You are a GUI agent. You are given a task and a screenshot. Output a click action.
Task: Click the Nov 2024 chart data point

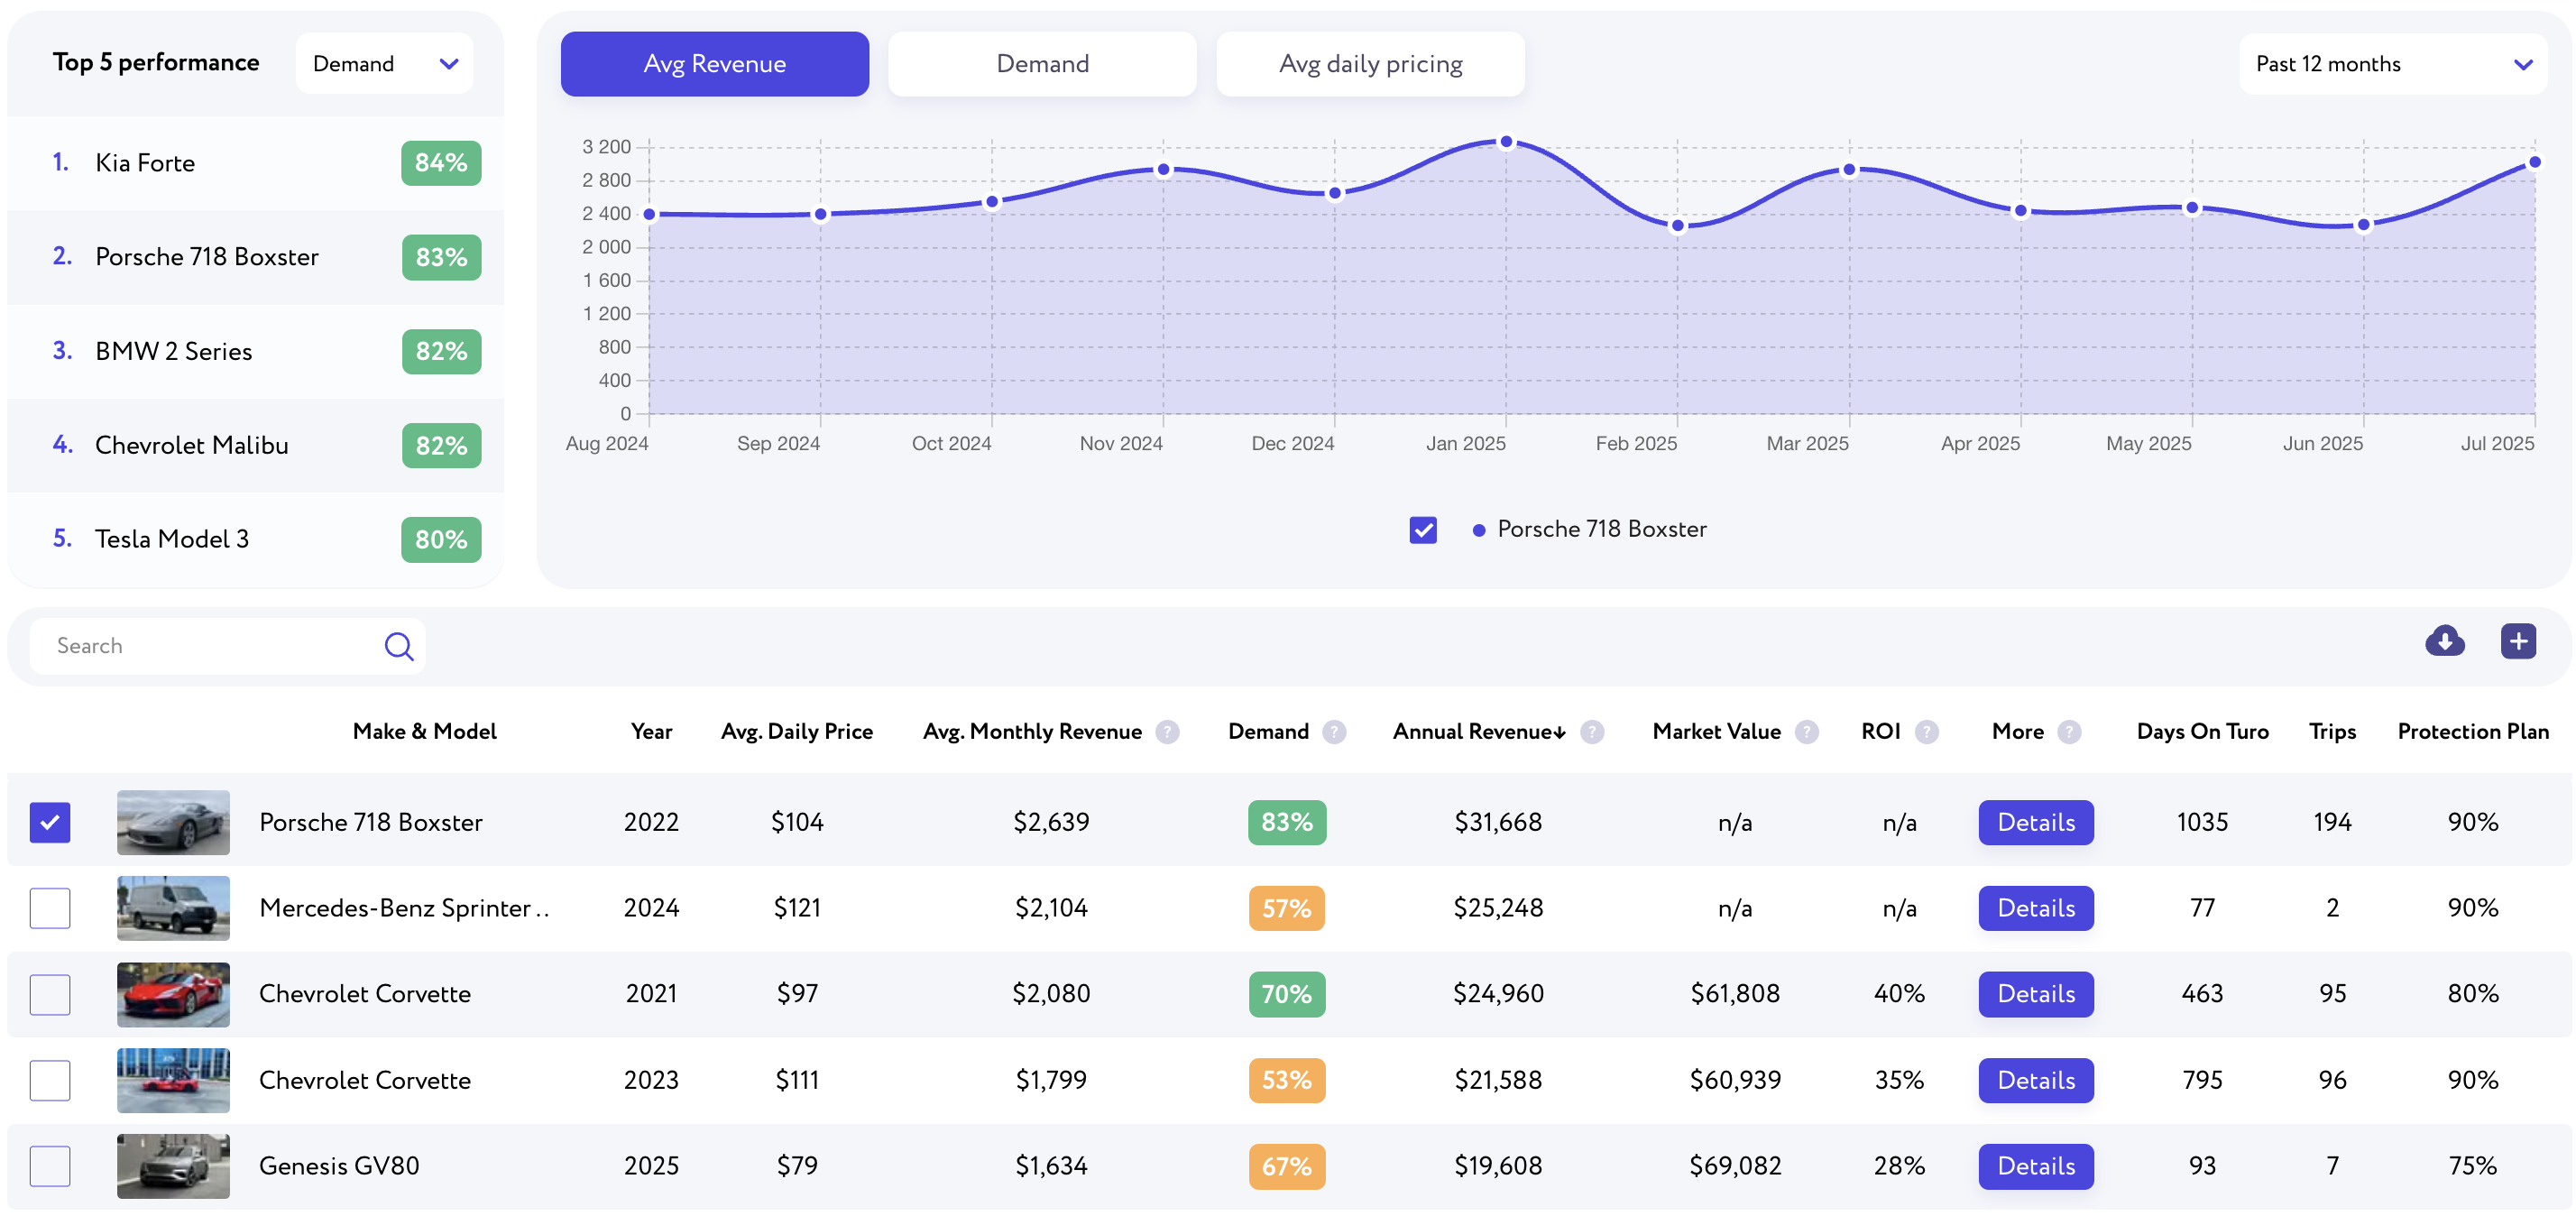pos(1163,169)
